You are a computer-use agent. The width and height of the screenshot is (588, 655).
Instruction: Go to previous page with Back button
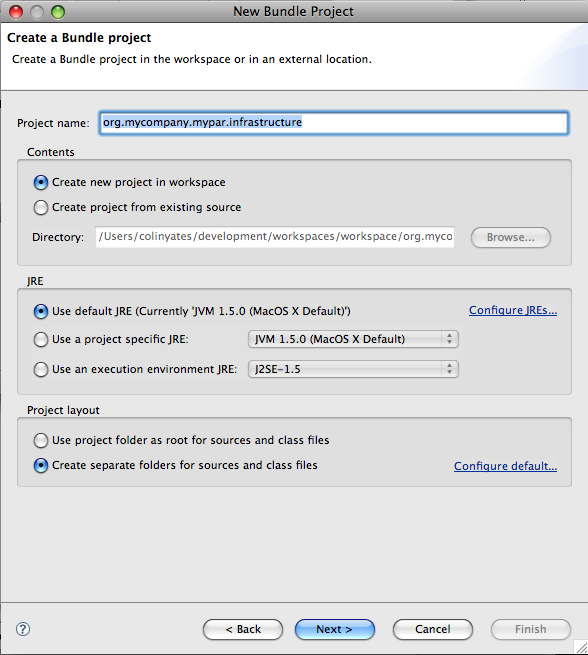pyautogui.click(x=243, y=629)
